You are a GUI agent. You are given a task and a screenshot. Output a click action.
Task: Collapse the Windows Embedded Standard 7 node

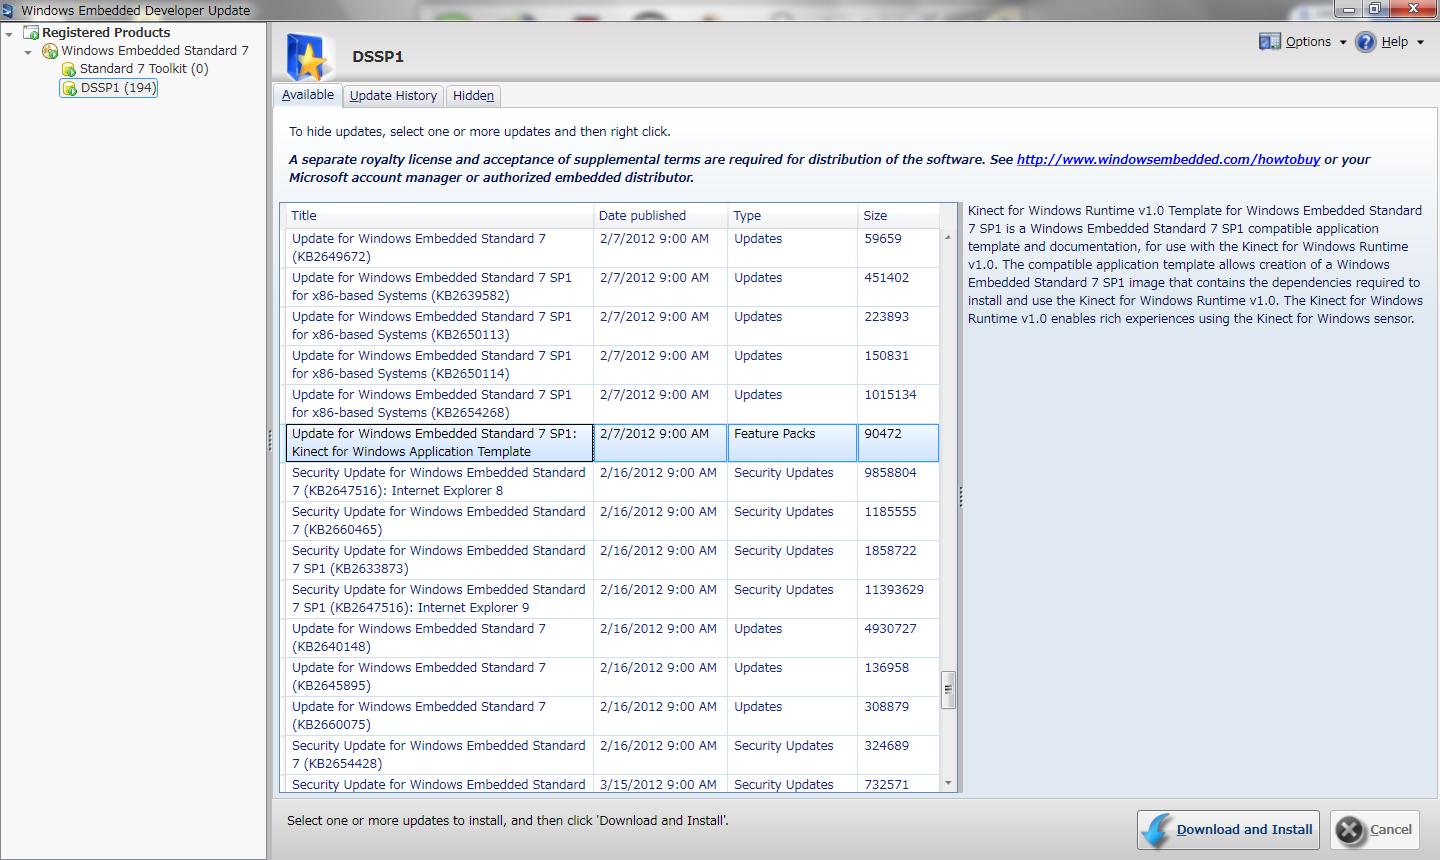click(x=28, y=51)
